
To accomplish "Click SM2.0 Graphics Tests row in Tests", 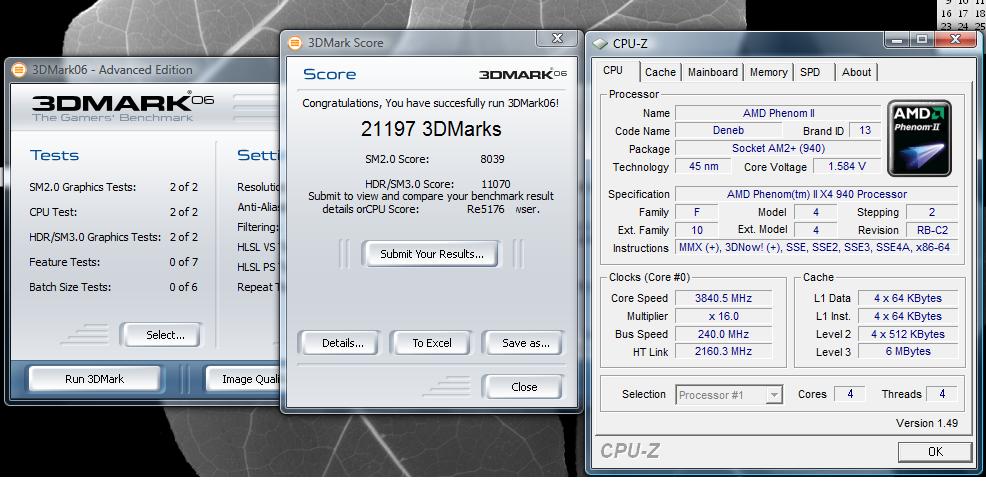I will tap(113, 188).
